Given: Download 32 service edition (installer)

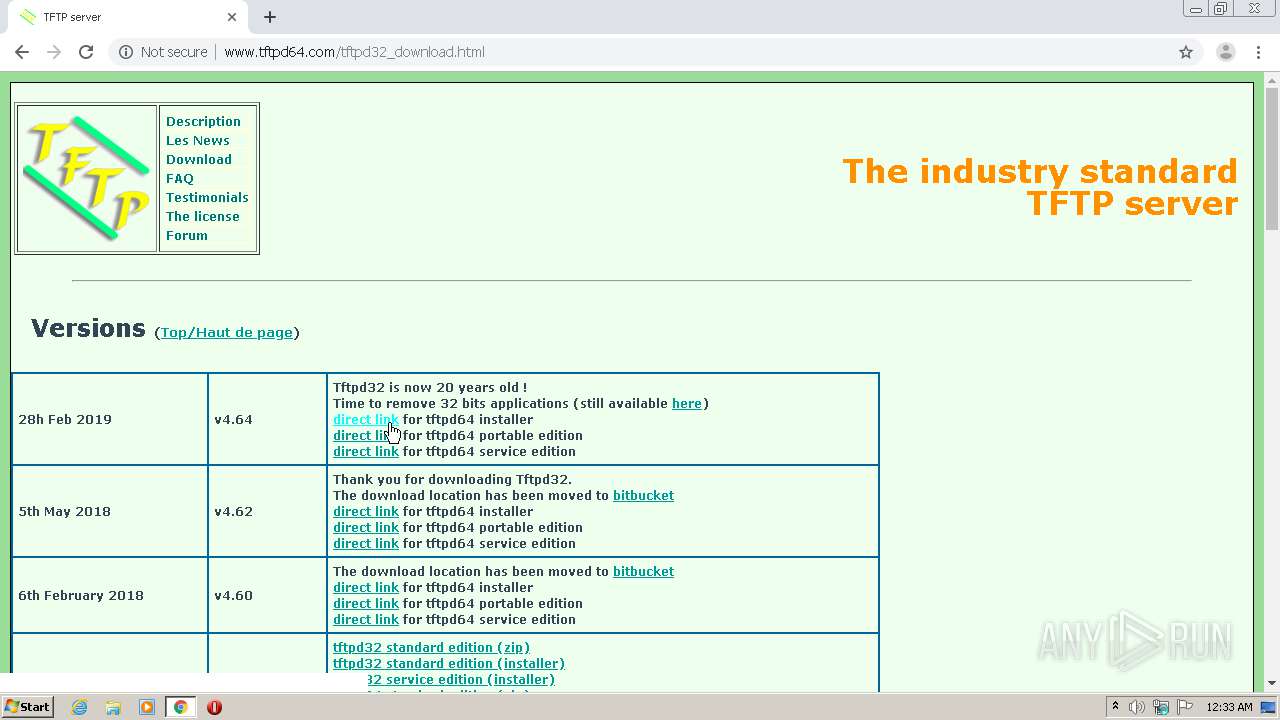Looking at the screenshot, I should (x=460, y=680).
